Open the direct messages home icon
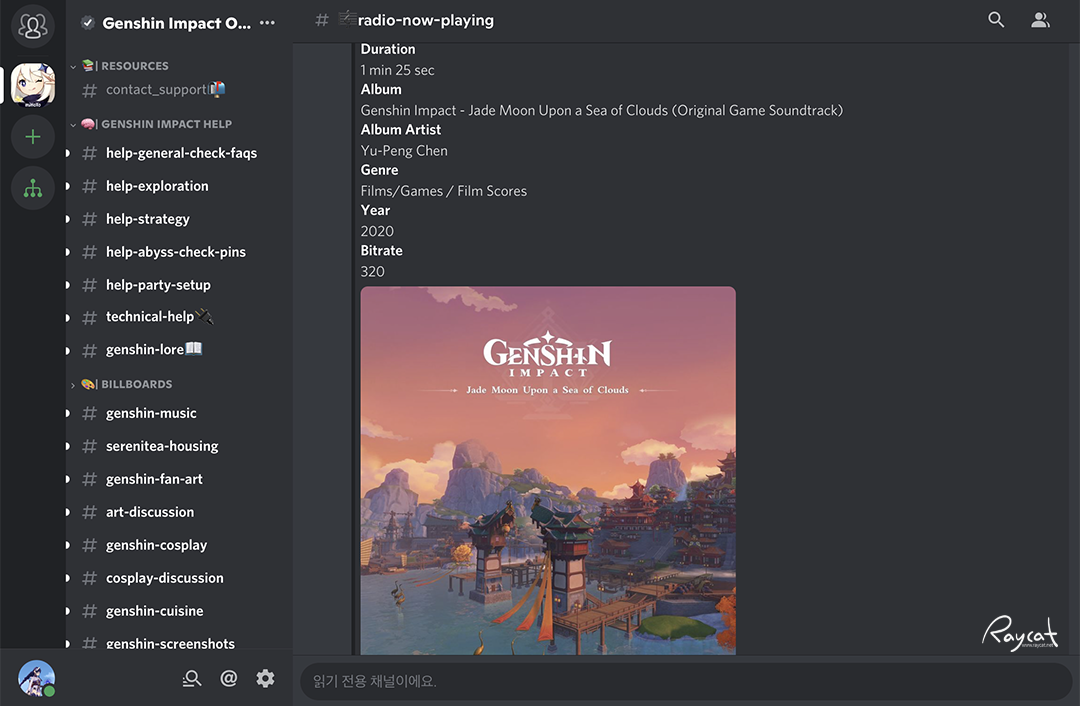This screenshot has width=1080, height=706. pyautogui.click(x=32, y=26)
